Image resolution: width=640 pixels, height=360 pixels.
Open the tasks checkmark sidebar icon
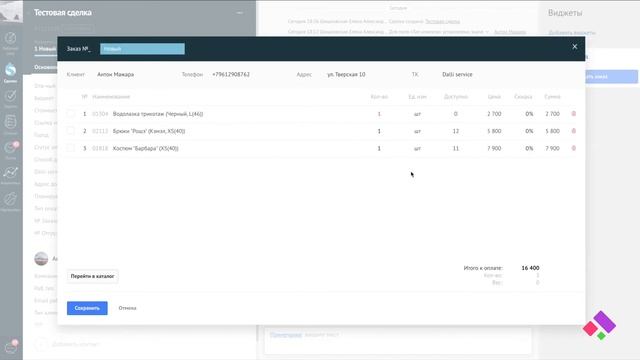tap(11, 96)
